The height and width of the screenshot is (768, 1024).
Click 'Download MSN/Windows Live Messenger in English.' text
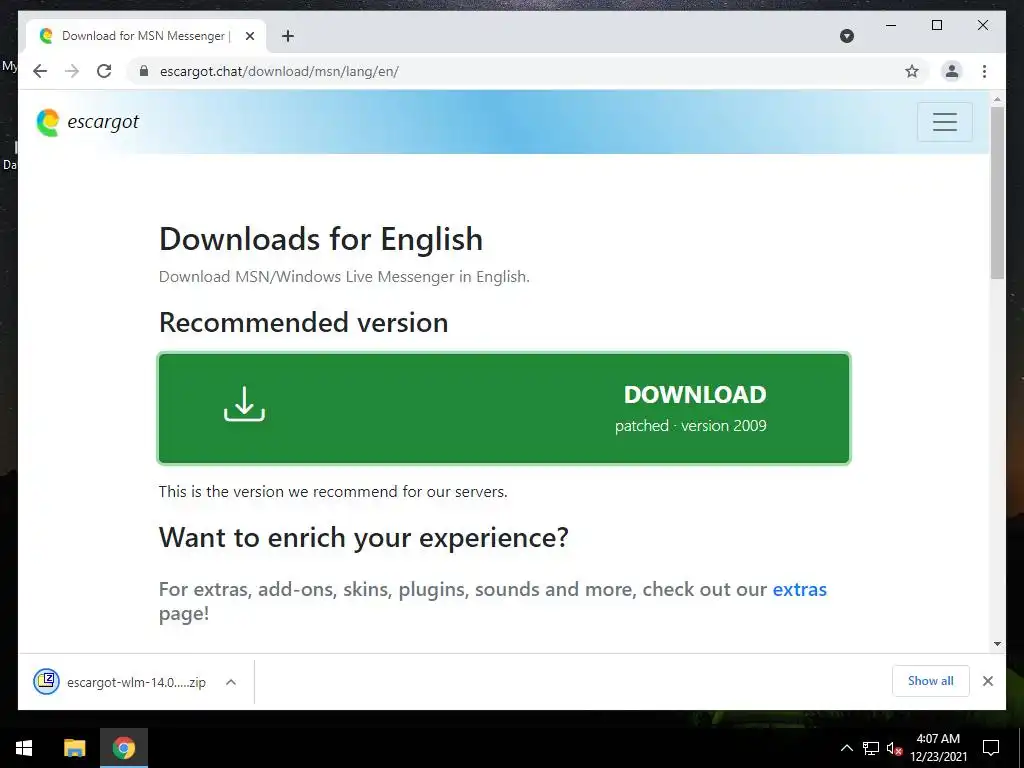[x=344, y=276]
